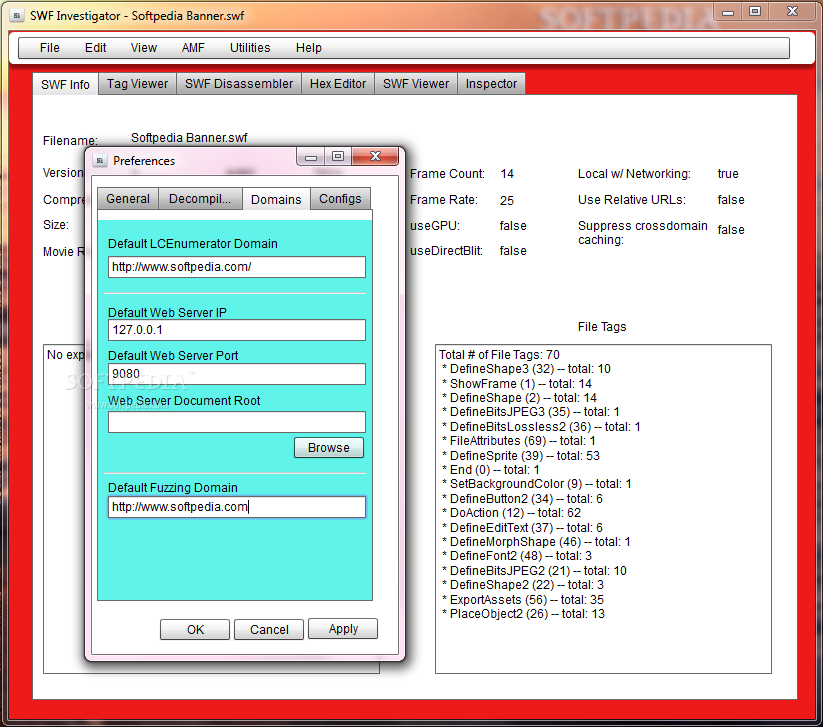Viewport: 823px width, 727px height.
Task: Select 'DefineBitsJPEG2 (21) -- total: 10' line
Action: 534,571
